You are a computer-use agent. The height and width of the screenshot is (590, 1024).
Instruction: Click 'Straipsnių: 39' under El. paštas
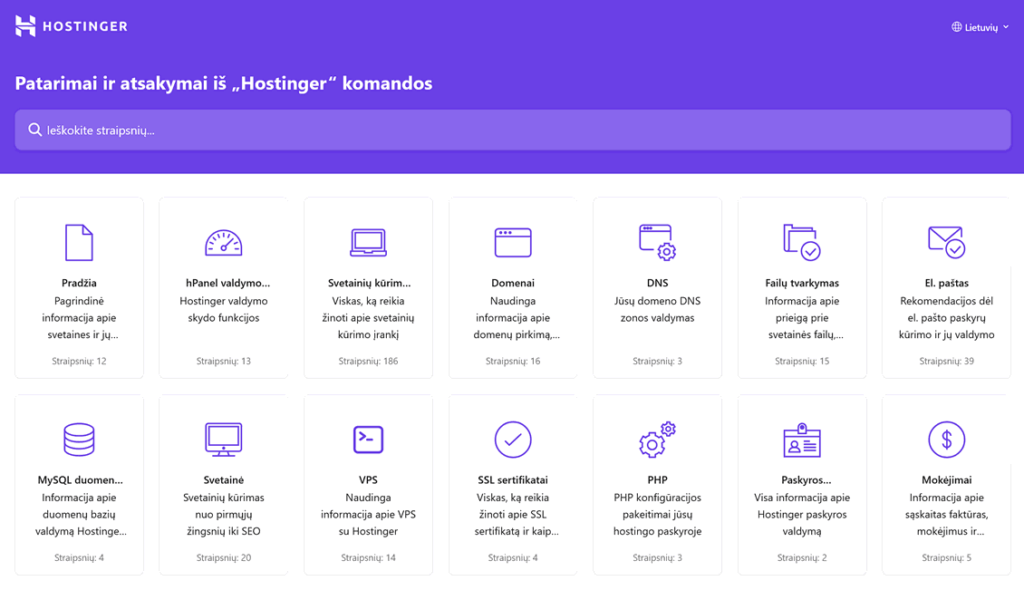[x=946, y=361]
